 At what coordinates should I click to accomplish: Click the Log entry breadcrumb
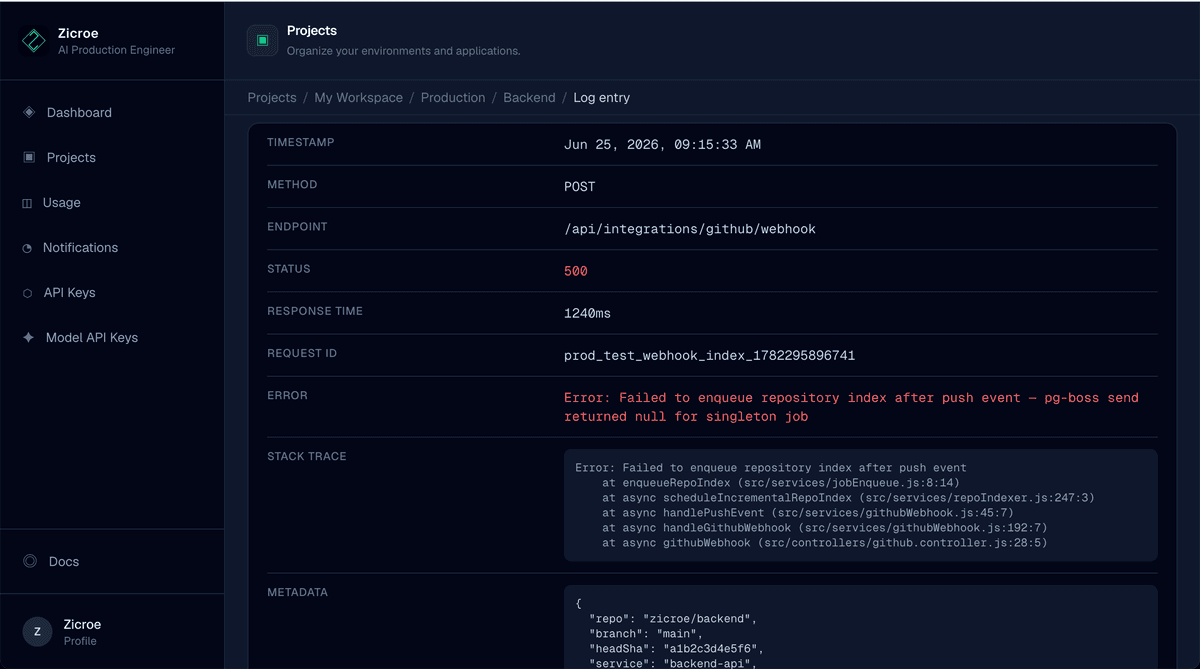coord(601,97)
